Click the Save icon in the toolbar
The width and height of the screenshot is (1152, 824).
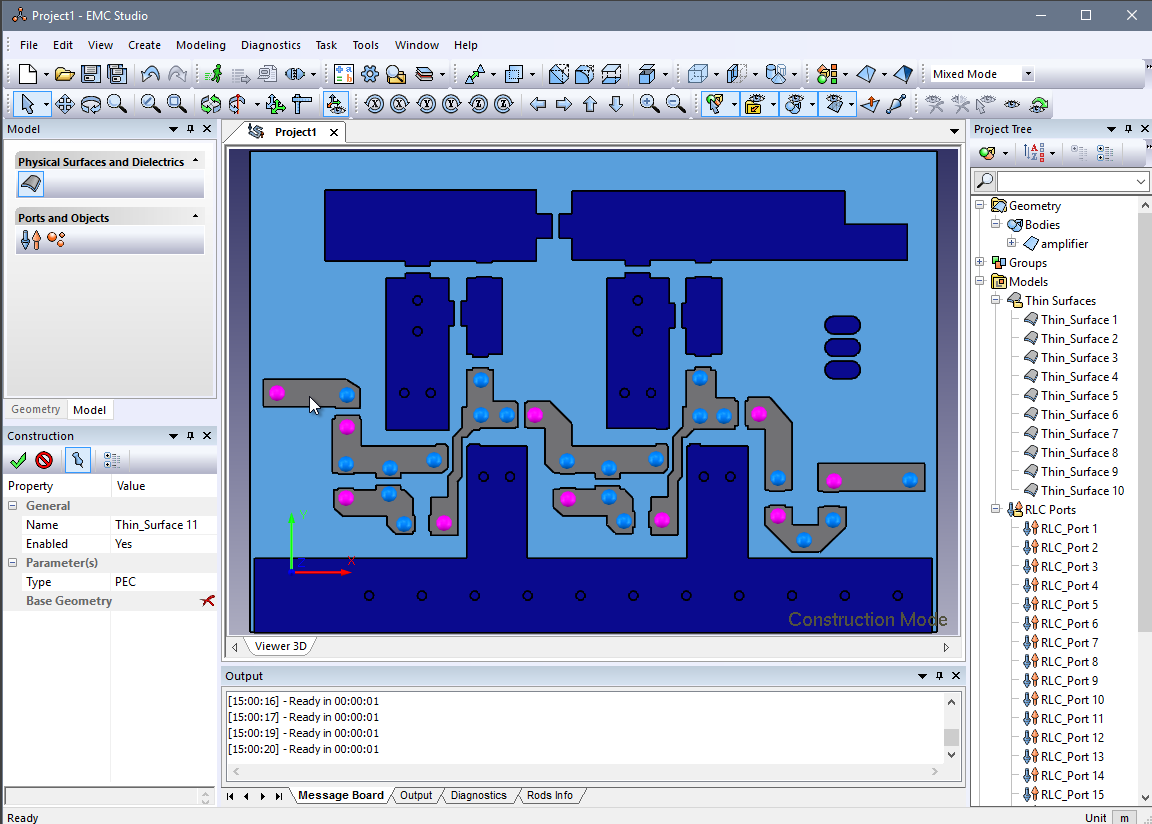pyautogui.click(x=91, y=74)
